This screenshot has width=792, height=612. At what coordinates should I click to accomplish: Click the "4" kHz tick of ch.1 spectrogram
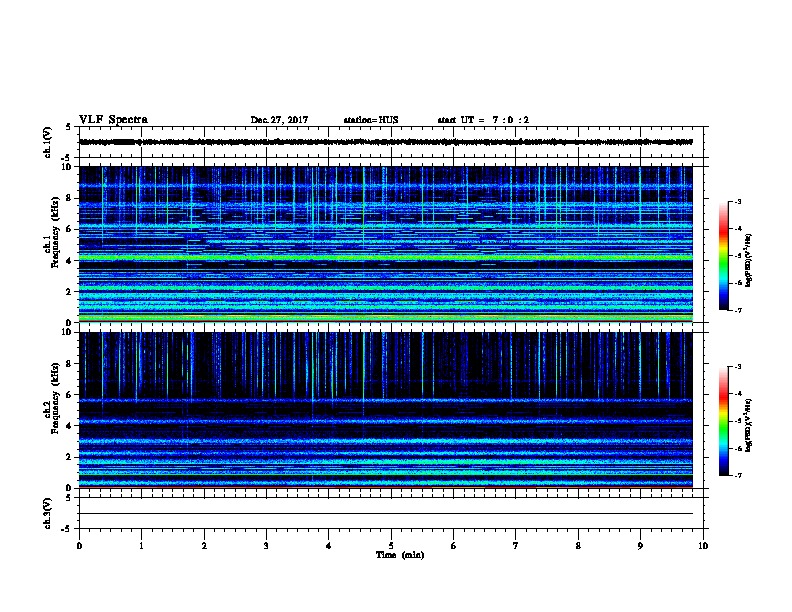click(71, 261)
